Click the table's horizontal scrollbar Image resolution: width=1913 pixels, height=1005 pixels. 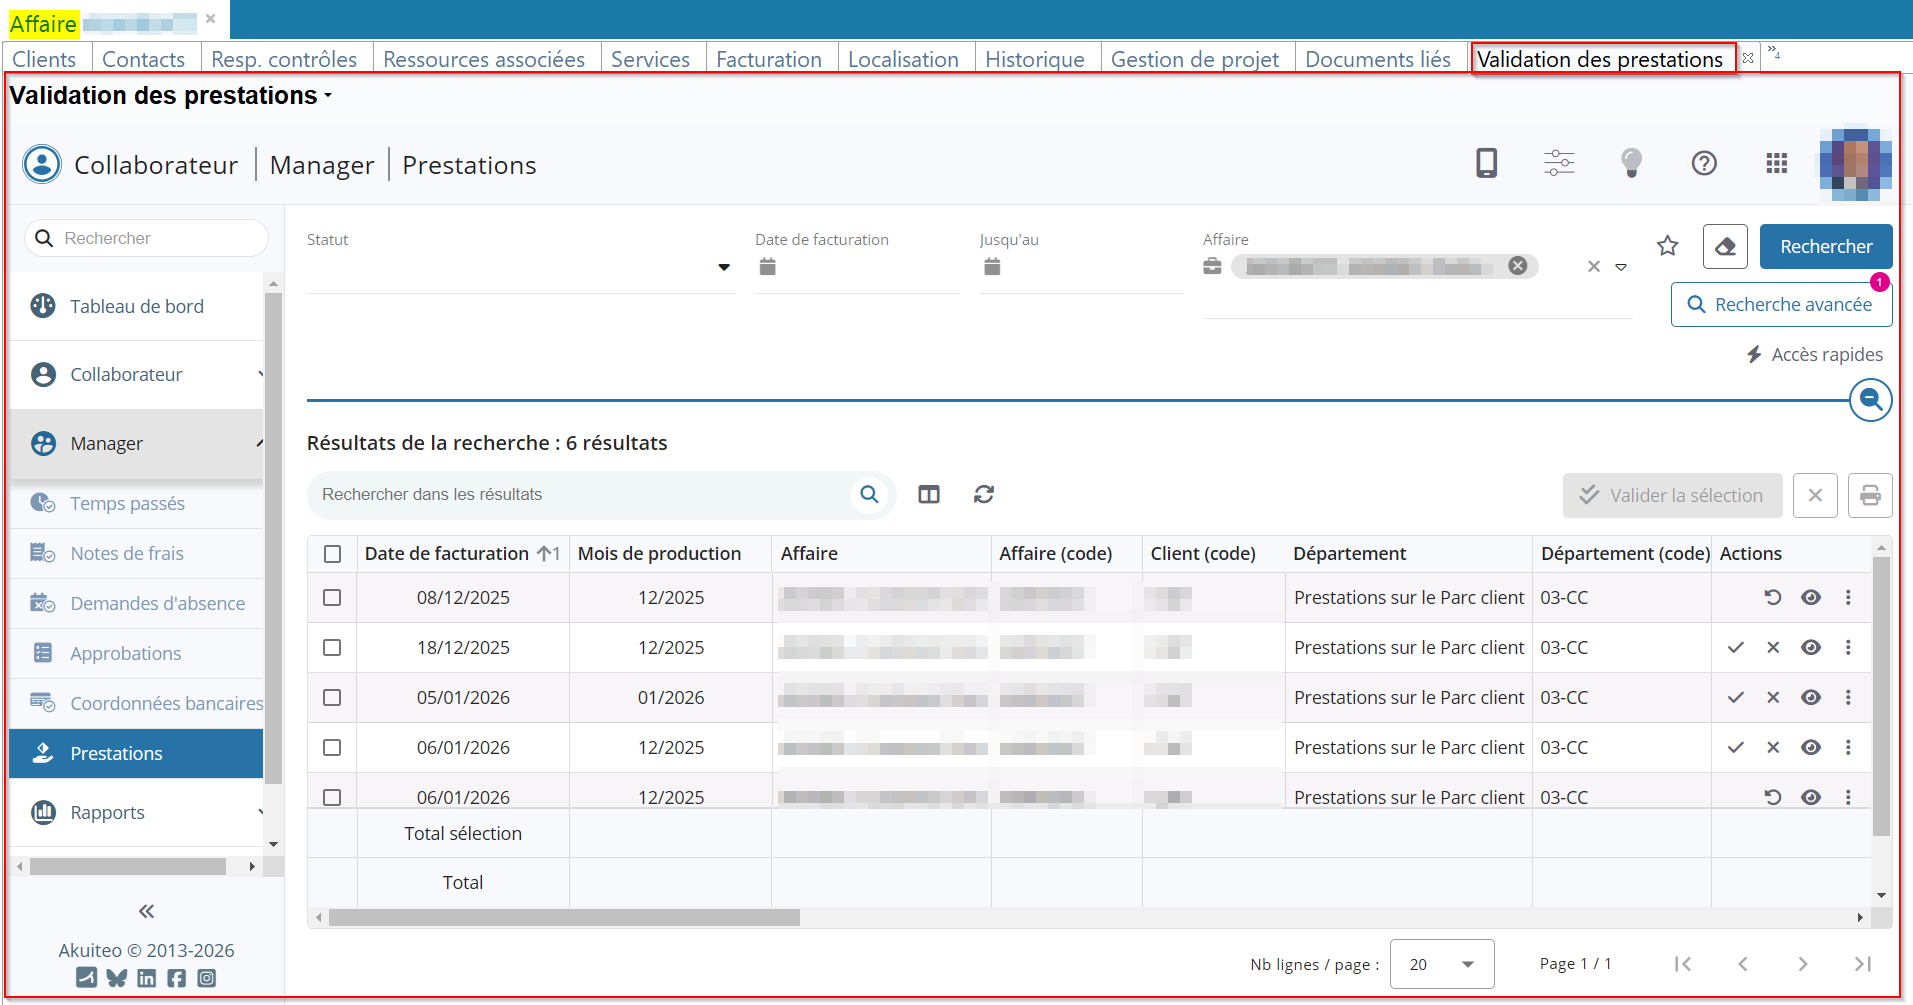coord(564,917)
